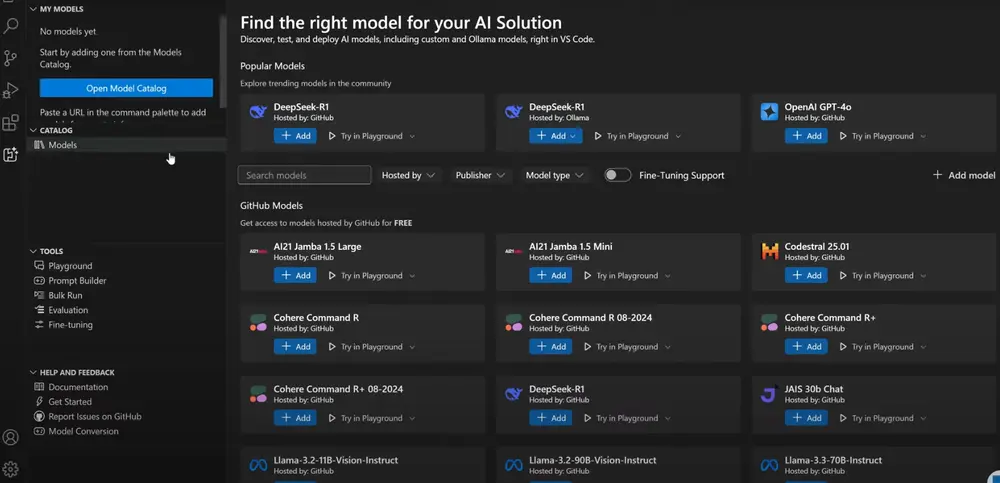
Task: Click DeepSeek-R1 logo in GitHub Models section
Action: pyautogui.click(x=513, y=394)
